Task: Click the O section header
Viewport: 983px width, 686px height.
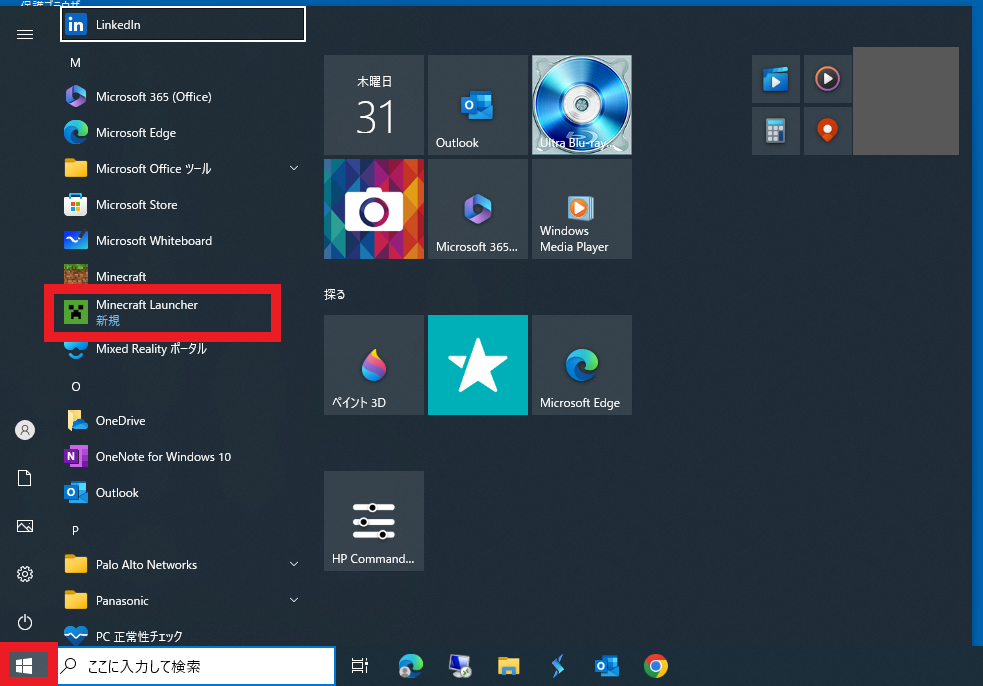Action: (x=75, y=386)
